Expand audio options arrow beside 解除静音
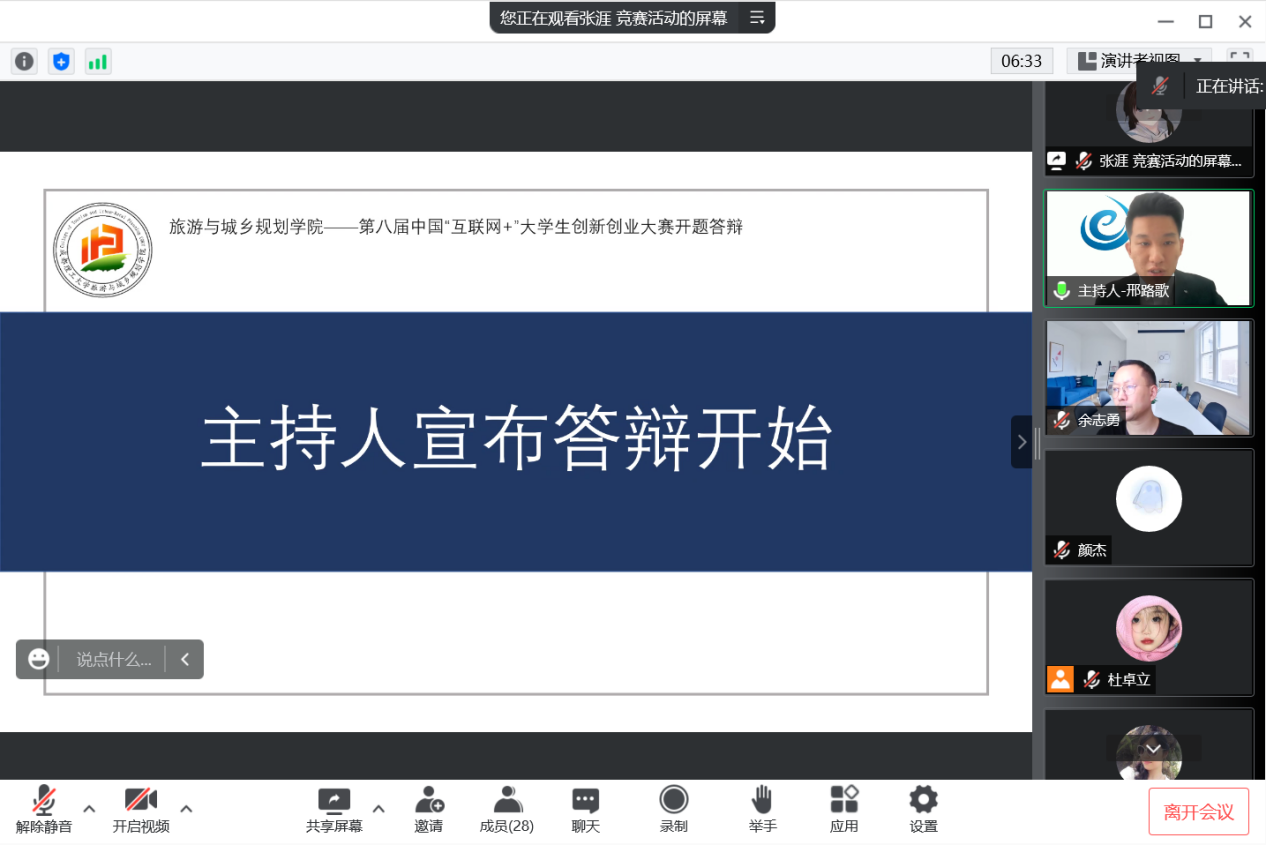 click(x=89, y=809)
